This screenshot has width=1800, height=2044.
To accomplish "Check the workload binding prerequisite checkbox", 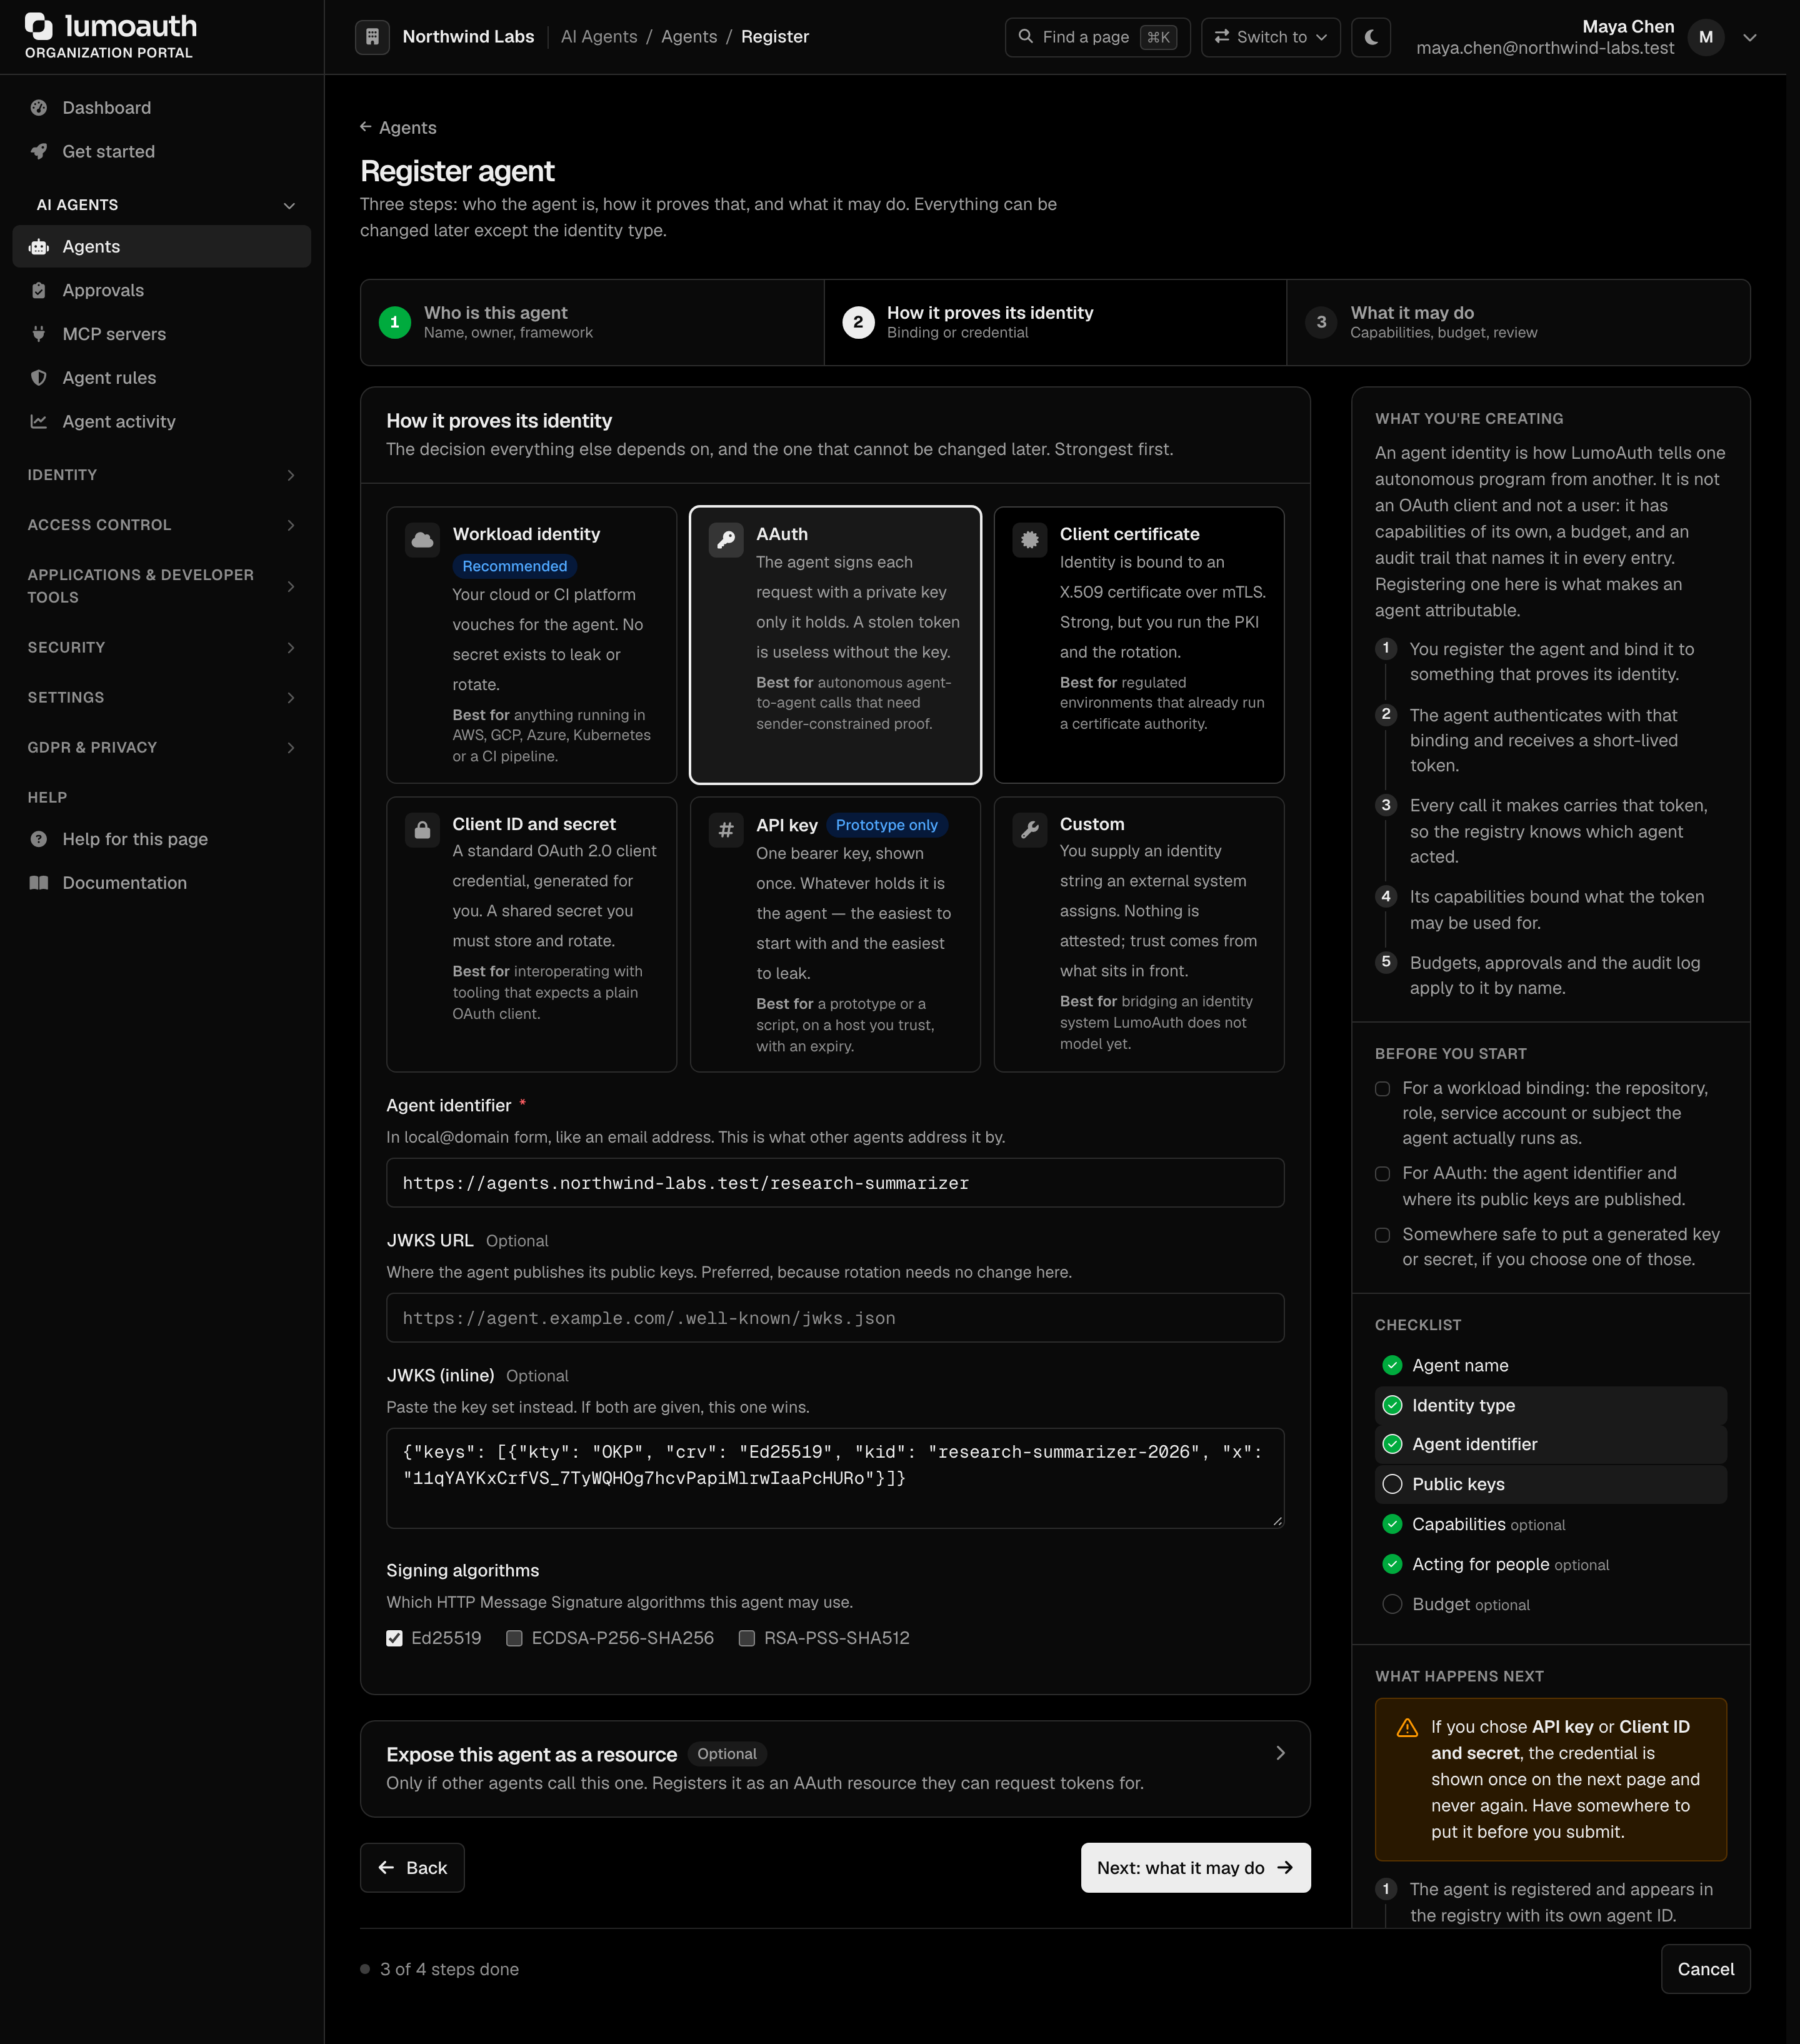I will [x=1383, y=1089].
